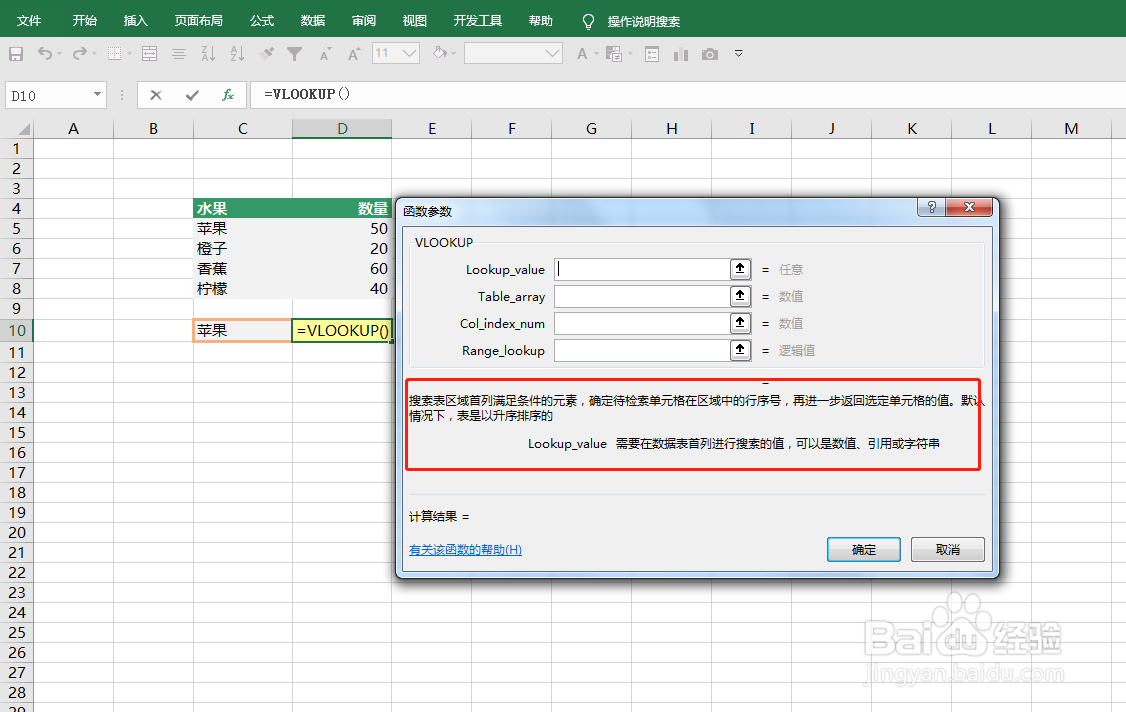
Task: Click the collapse-dialog arrow beside Table_array
Action: tap(740, 296)
